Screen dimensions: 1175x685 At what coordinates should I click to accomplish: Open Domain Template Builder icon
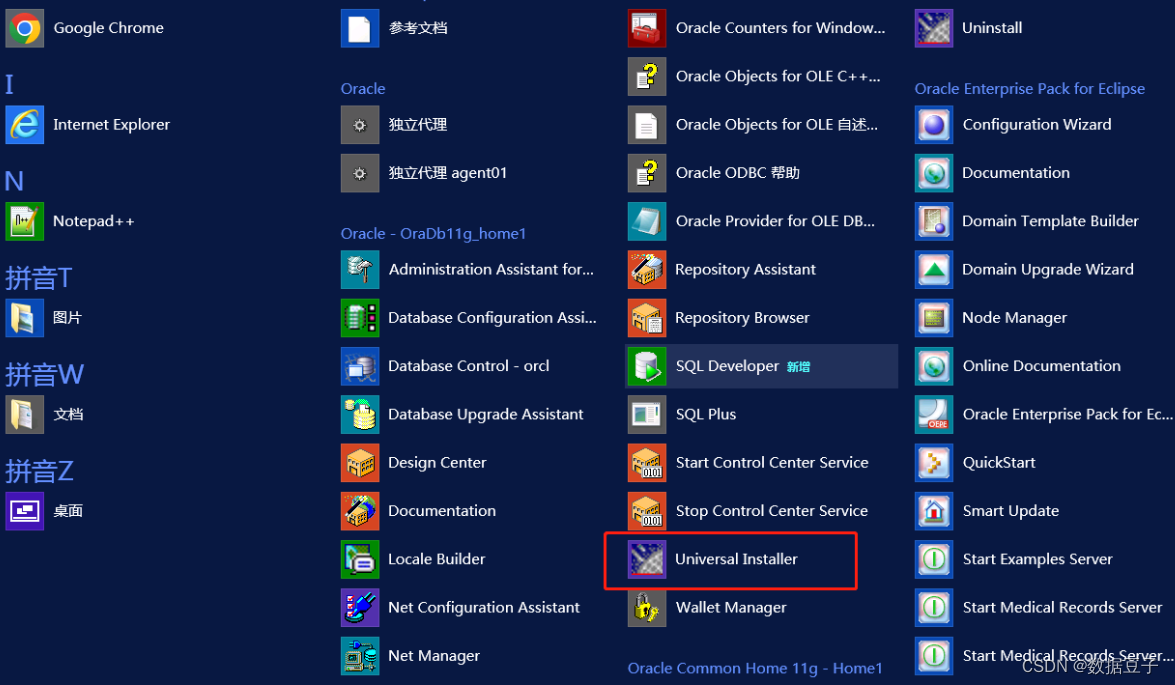[x=934, y=221]
